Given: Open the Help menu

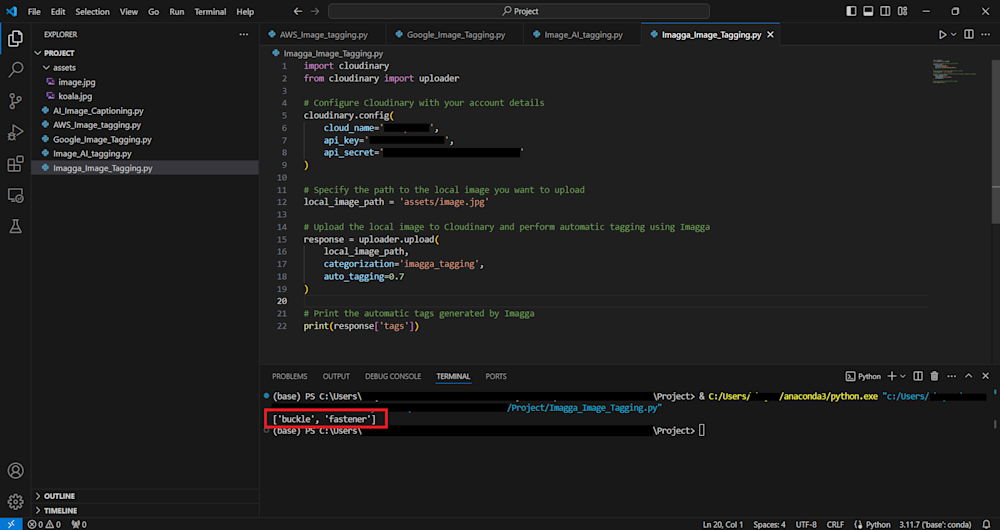Looking at the screenshot, I should (x=245, y=11).
